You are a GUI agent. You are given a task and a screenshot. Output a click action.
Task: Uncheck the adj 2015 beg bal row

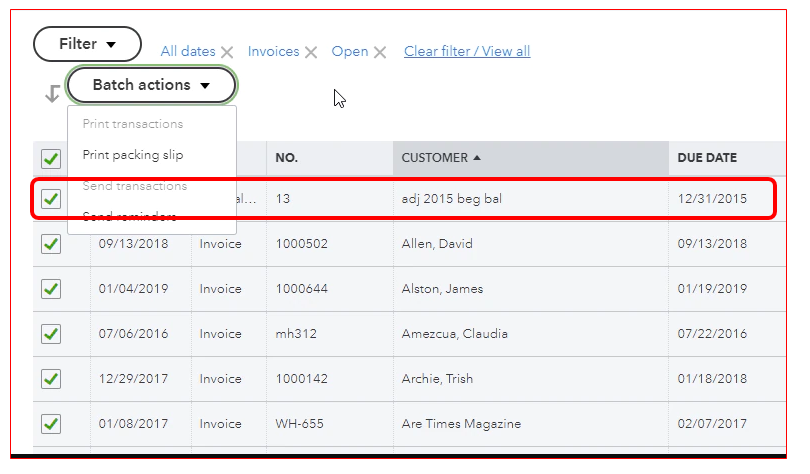(51, 199)
